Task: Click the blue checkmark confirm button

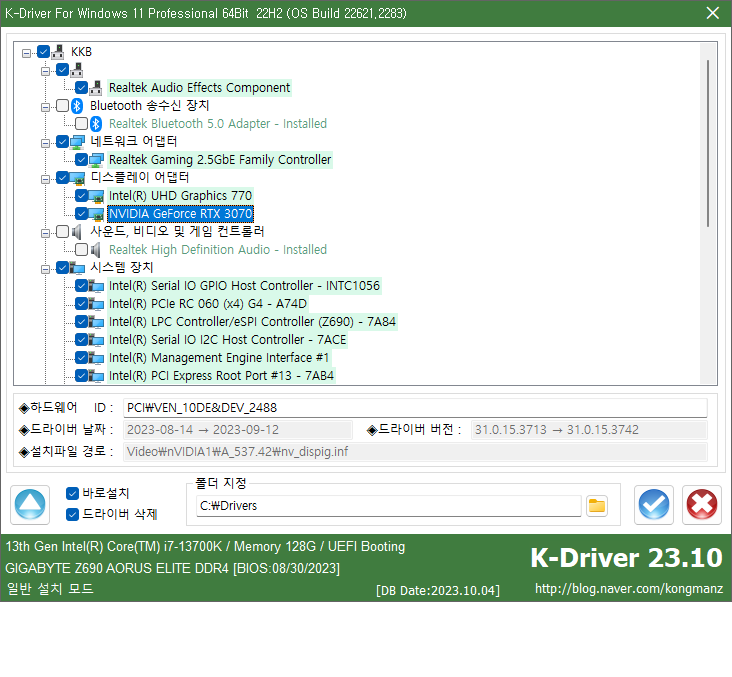Action: [x=654, y=505]
